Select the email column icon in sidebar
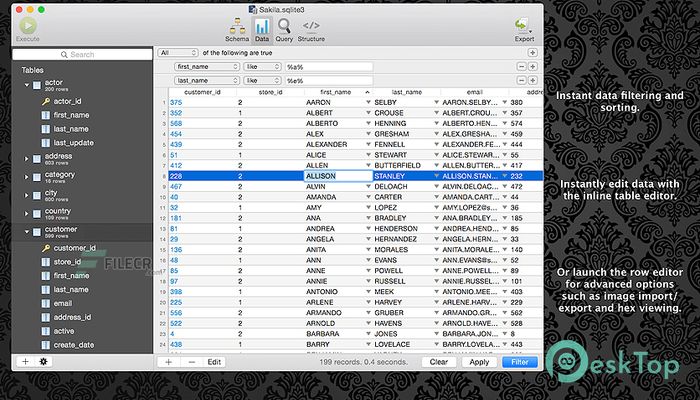 click(46, 303)
